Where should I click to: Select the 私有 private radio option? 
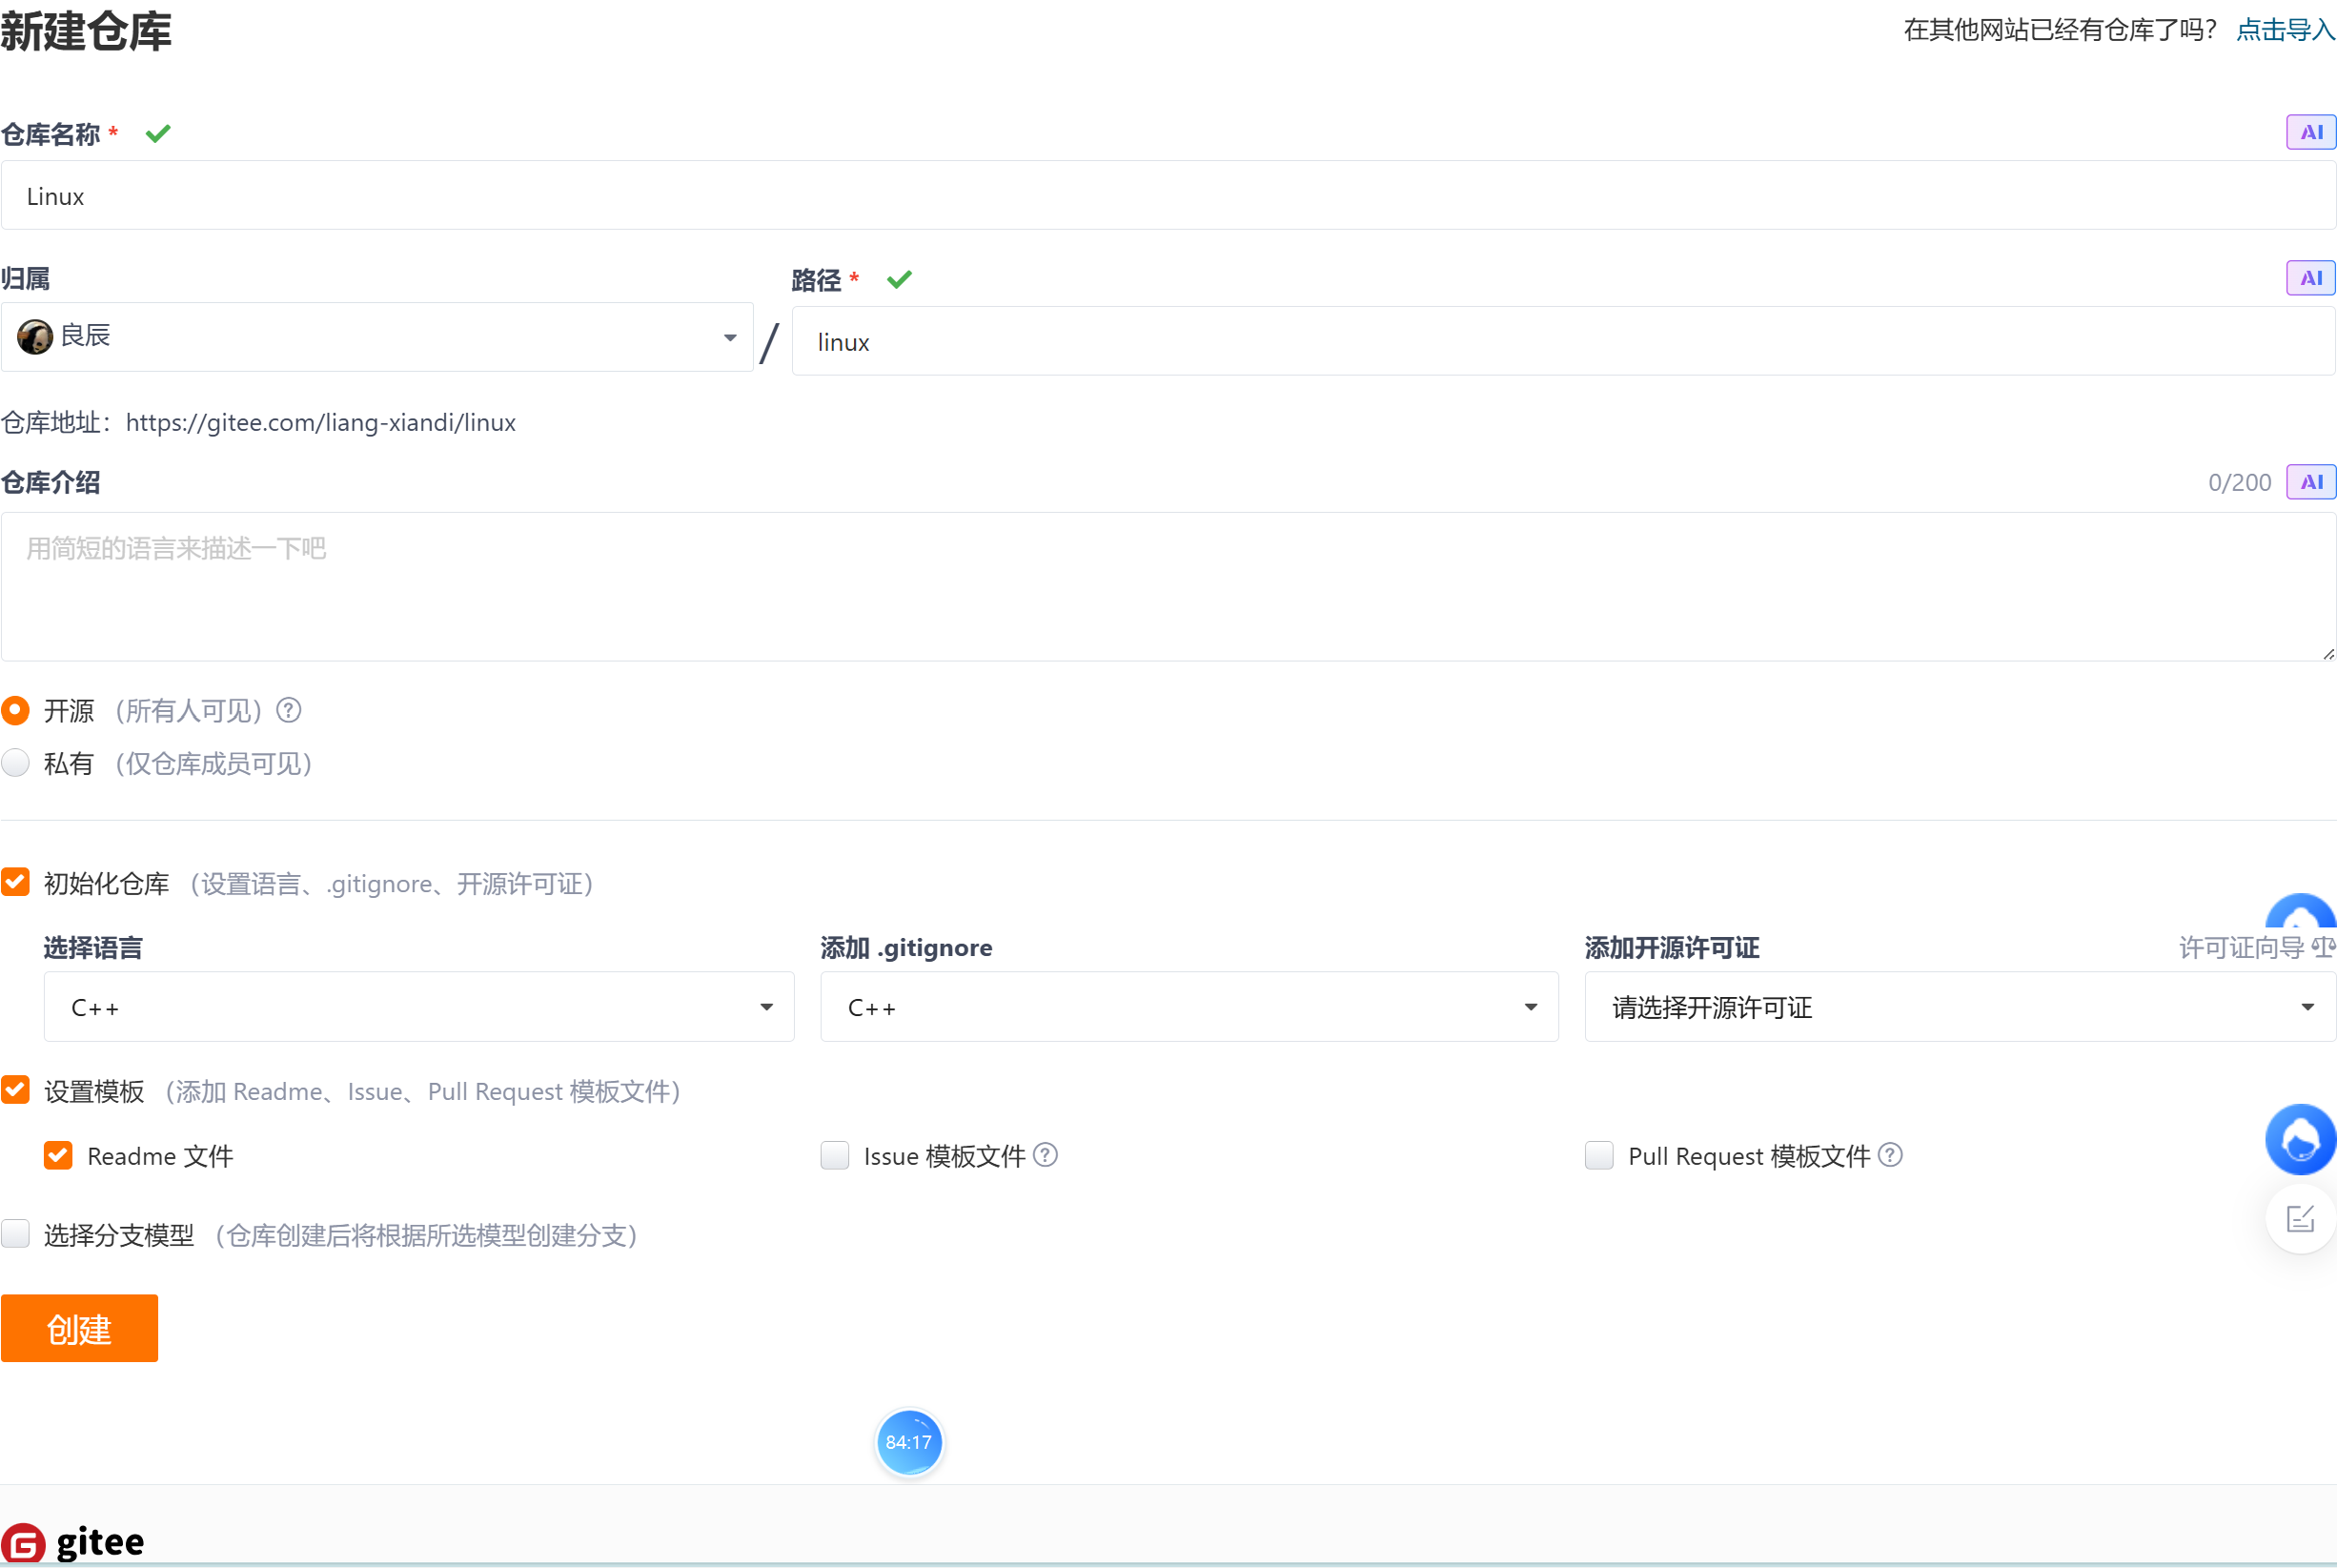click(x=16, y=763)
